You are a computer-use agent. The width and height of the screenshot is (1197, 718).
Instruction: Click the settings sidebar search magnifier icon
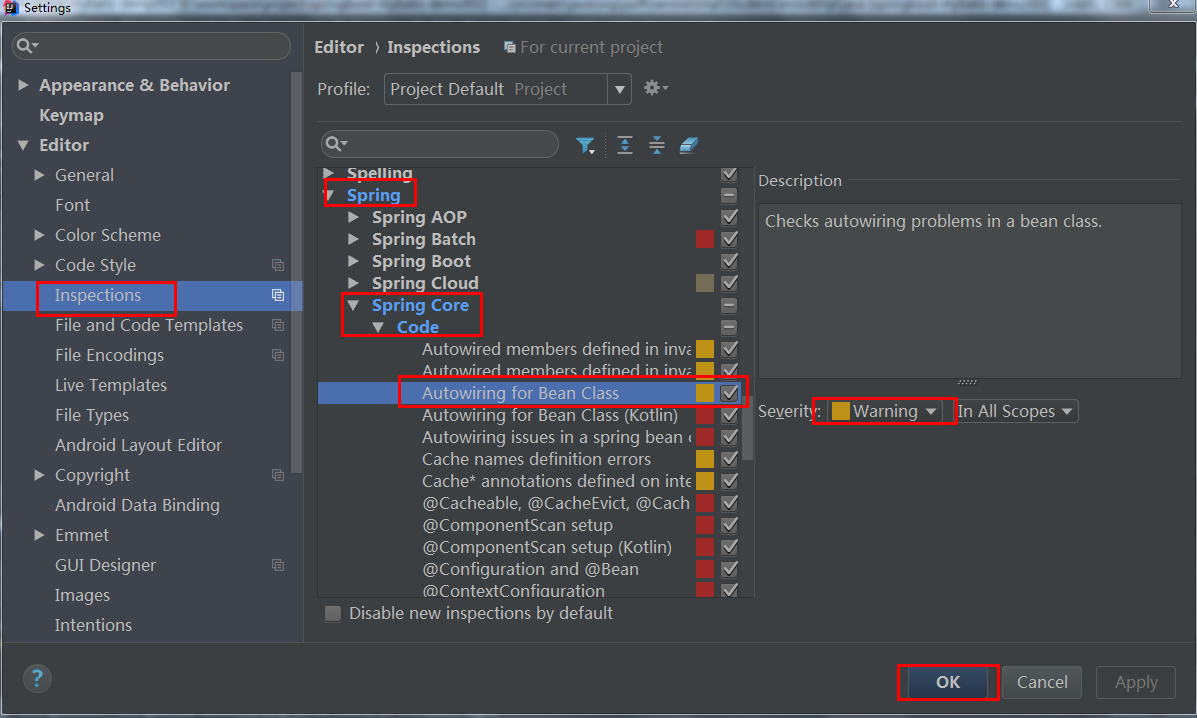27,46
